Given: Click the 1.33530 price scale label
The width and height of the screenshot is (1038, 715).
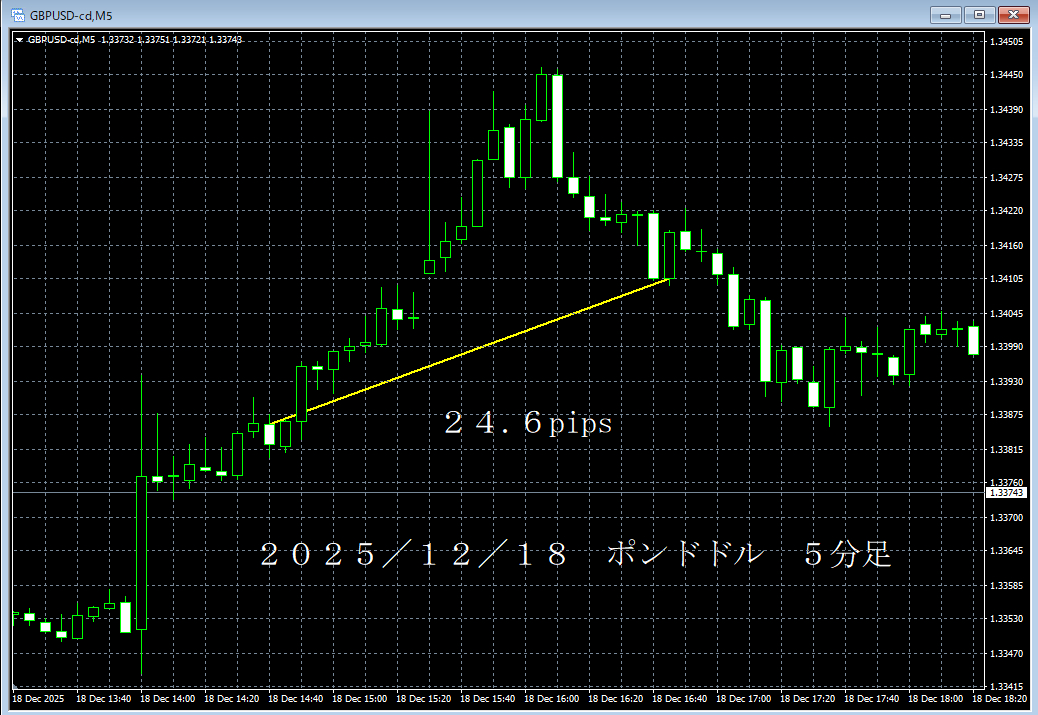Looking at the screenshot, I should (x=1006, y=619).
